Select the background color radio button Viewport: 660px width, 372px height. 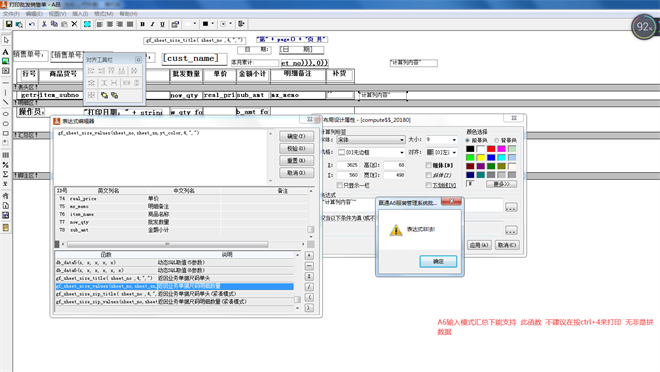point(497,140)
